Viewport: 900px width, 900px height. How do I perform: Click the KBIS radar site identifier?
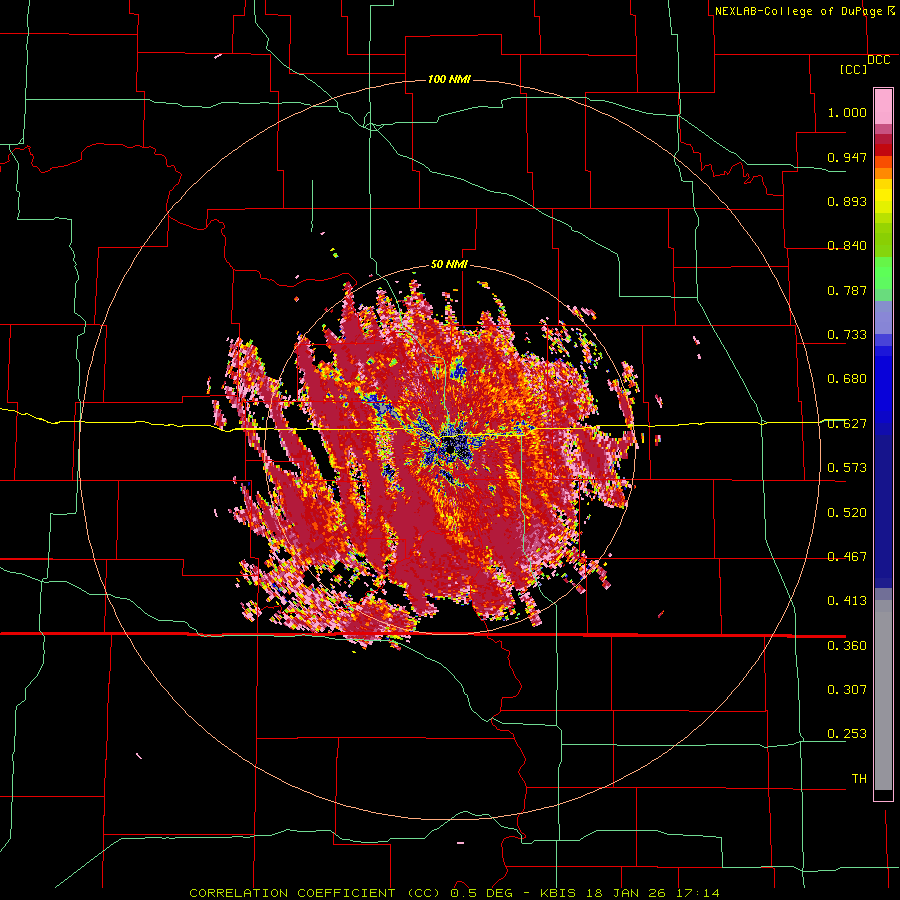point(559,893)
